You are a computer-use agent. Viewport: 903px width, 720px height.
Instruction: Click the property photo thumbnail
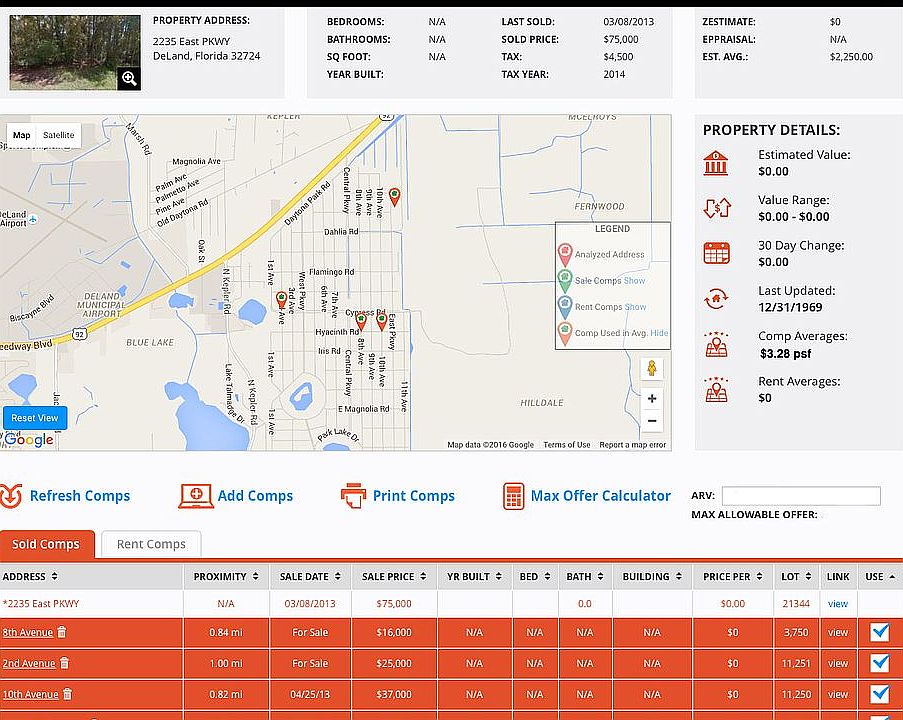[75, 52]
